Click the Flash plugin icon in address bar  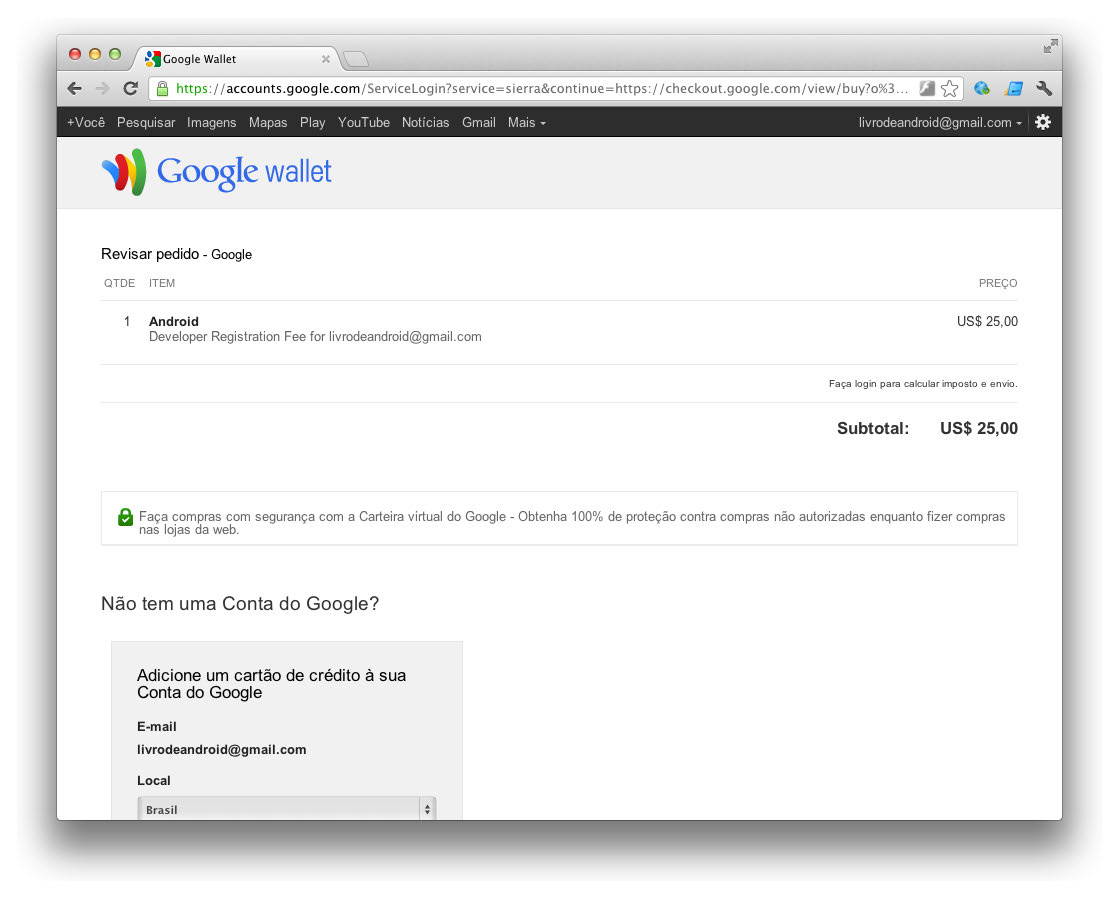point(927,89)
